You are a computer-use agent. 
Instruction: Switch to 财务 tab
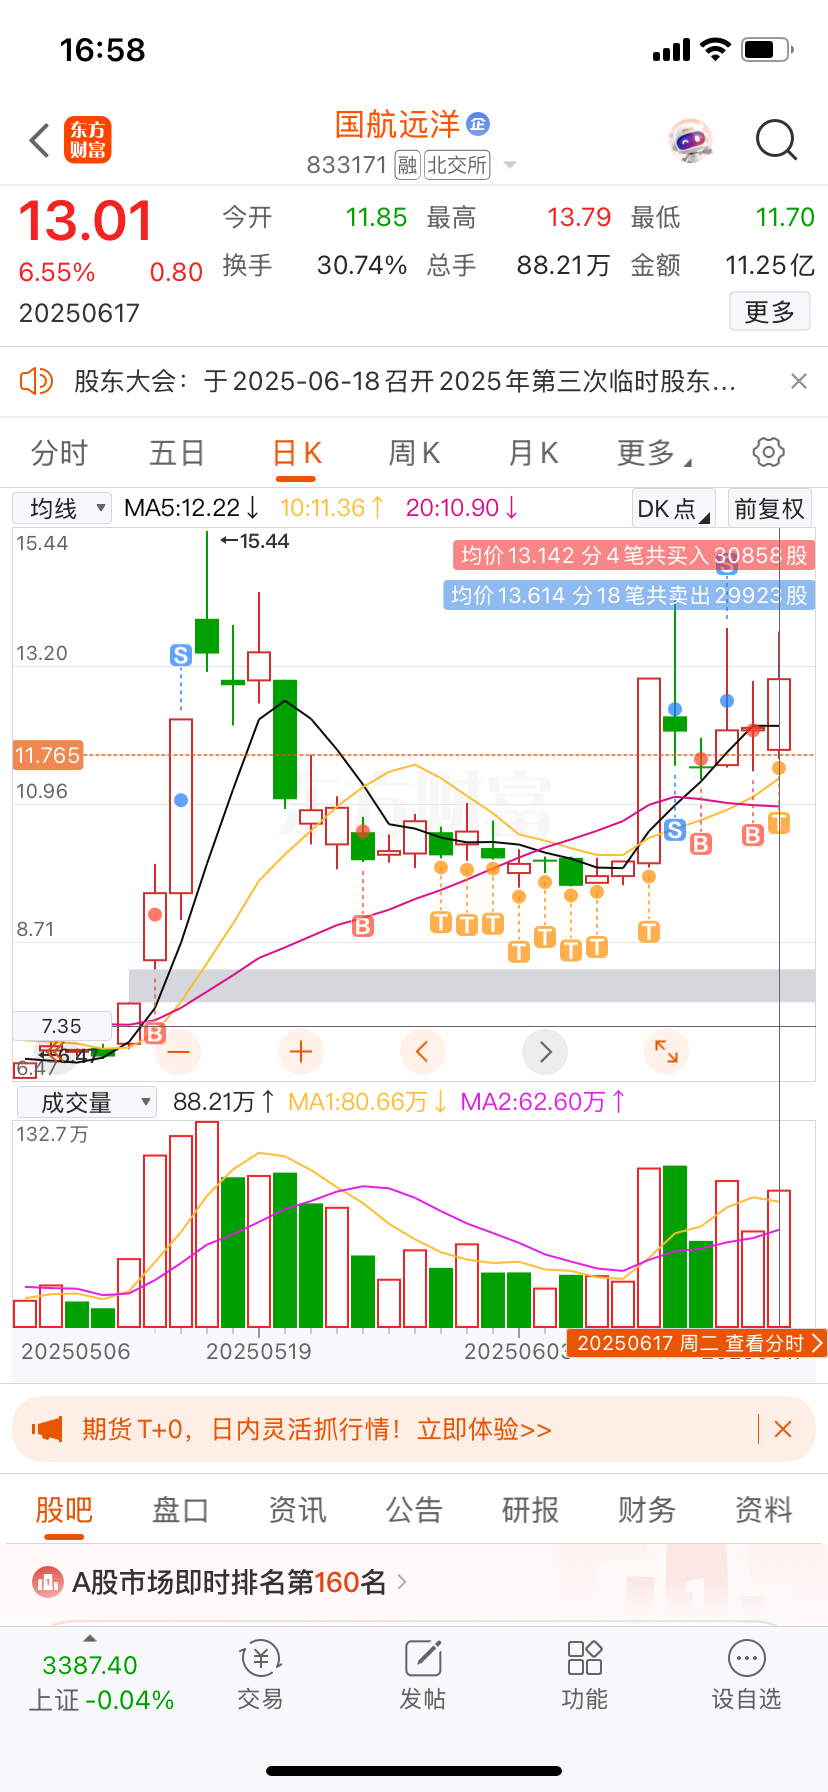click(646, 1510)
